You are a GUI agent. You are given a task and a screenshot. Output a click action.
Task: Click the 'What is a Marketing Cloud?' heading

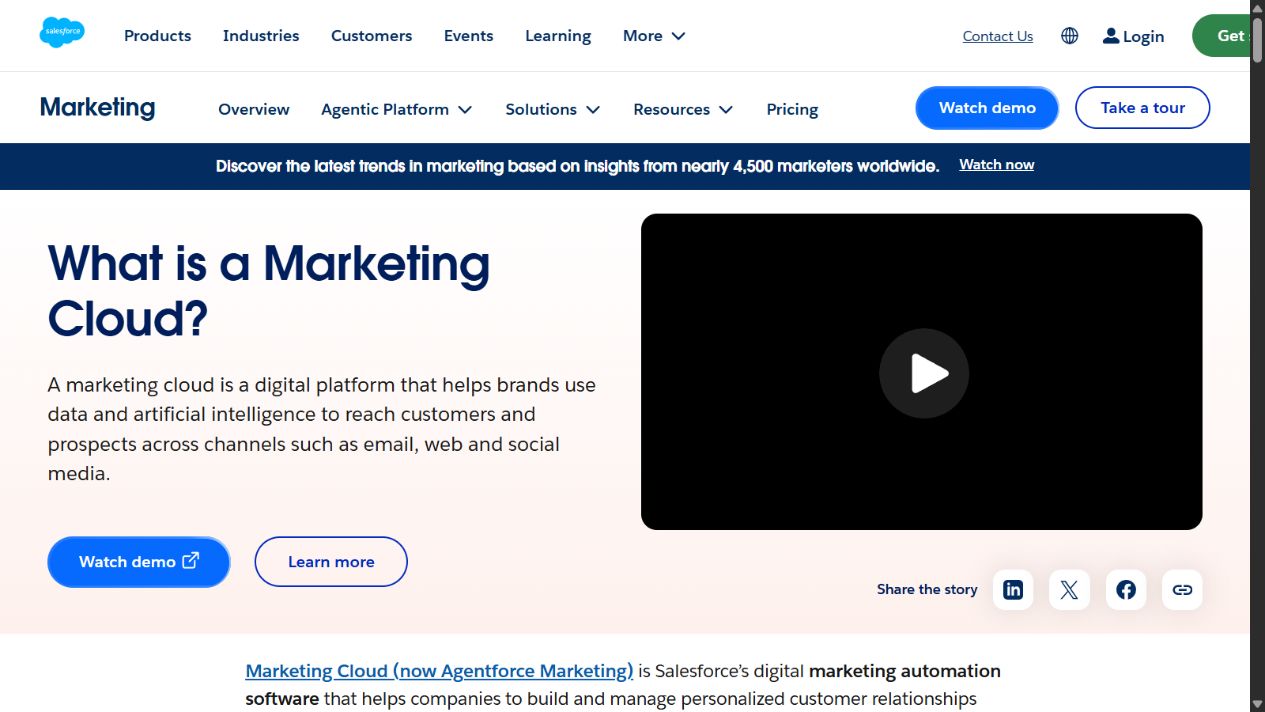269,291
